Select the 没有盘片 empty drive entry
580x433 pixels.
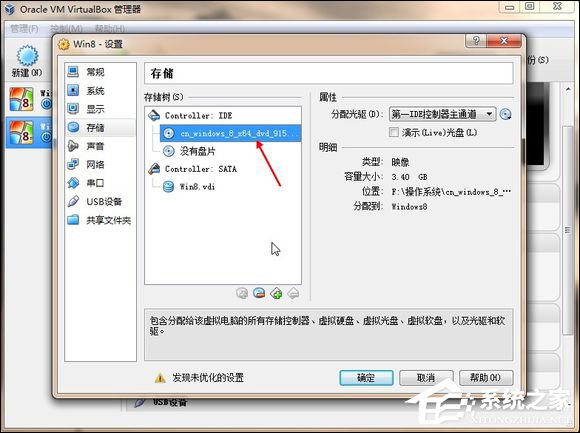tap(198, 151)
